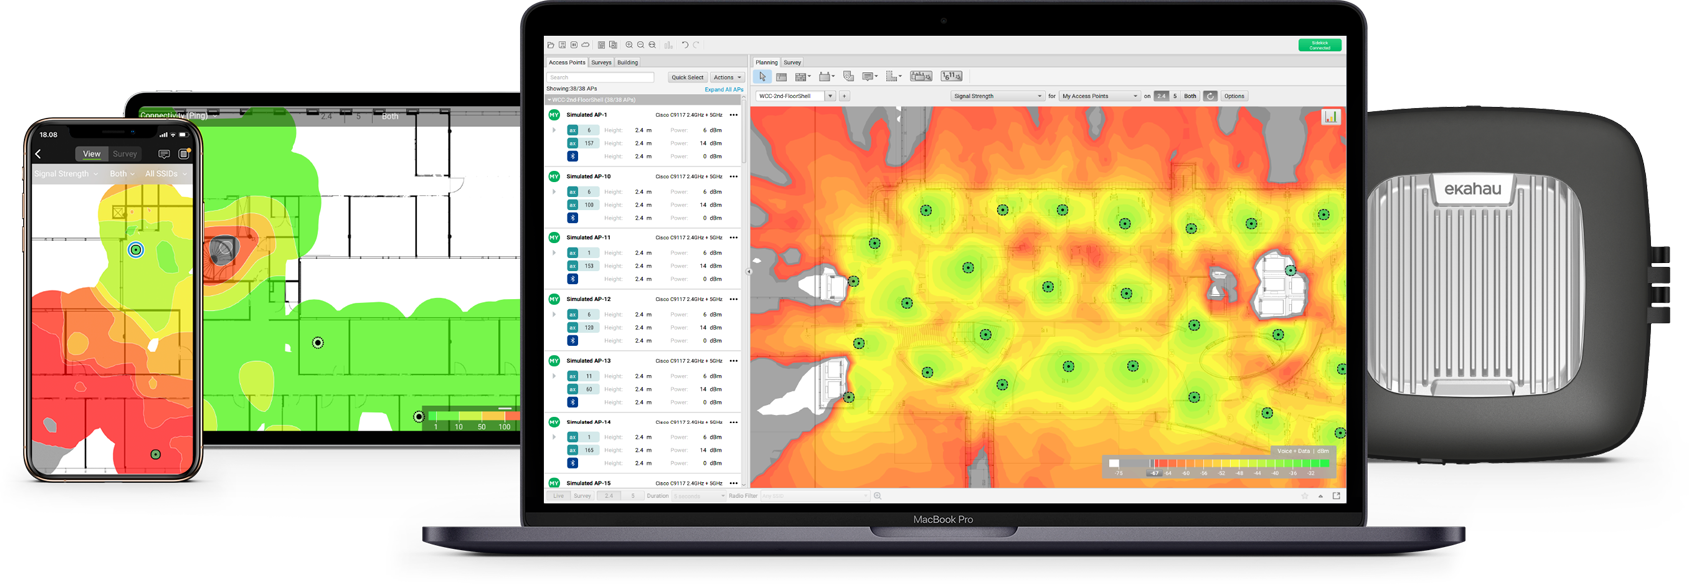Click the Quick Select button
The width and height of the screenshot is (1689, 584).
687,77
